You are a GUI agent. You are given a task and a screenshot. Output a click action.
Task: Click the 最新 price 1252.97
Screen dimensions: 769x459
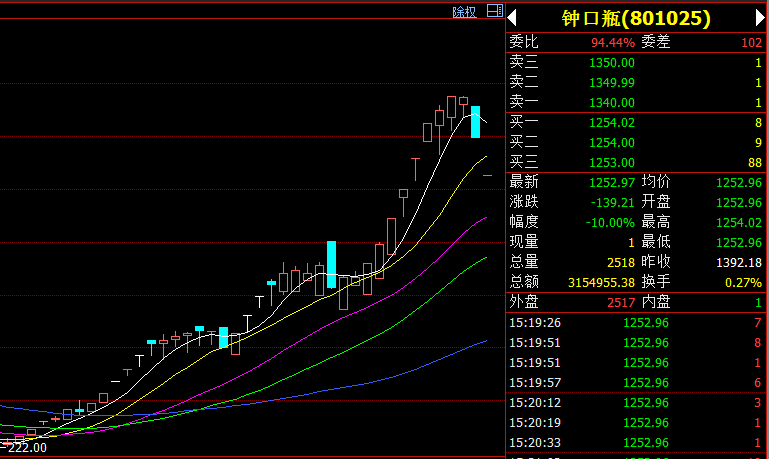click(612, 183)
